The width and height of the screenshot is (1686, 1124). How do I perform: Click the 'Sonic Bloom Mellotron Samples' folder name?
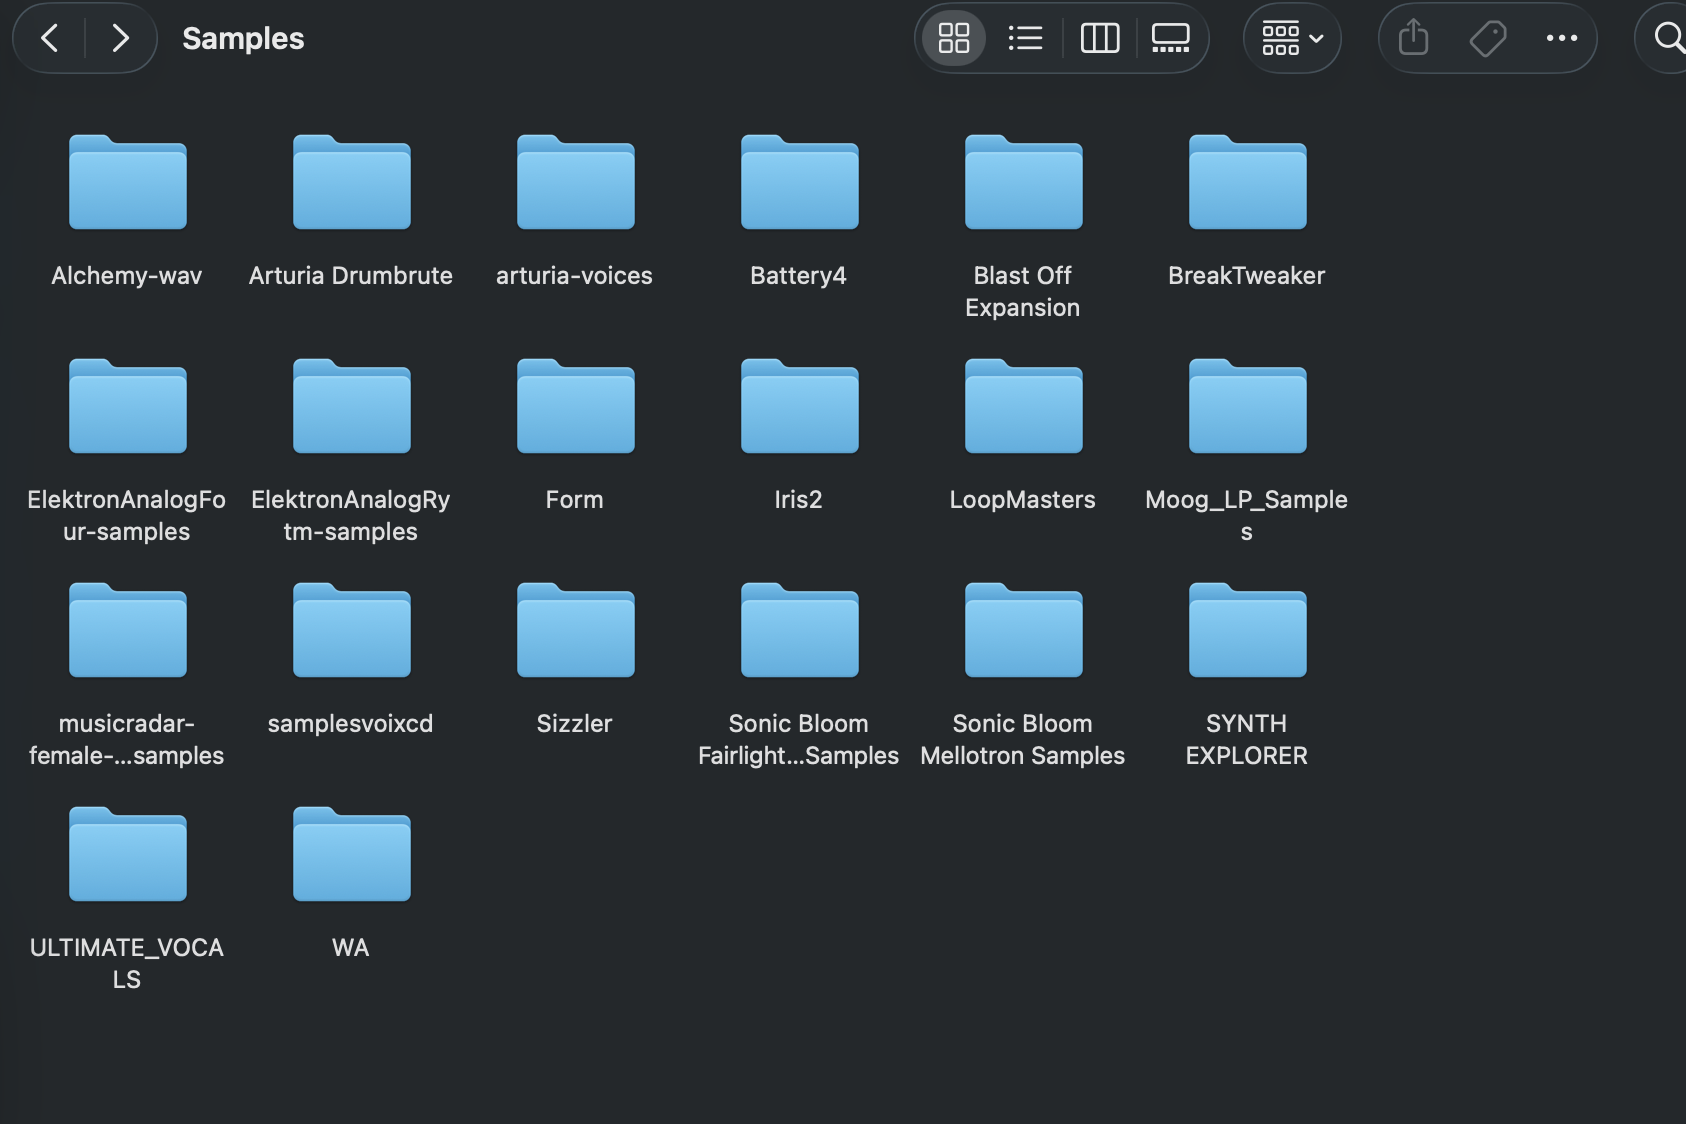tap(1023, 740)
